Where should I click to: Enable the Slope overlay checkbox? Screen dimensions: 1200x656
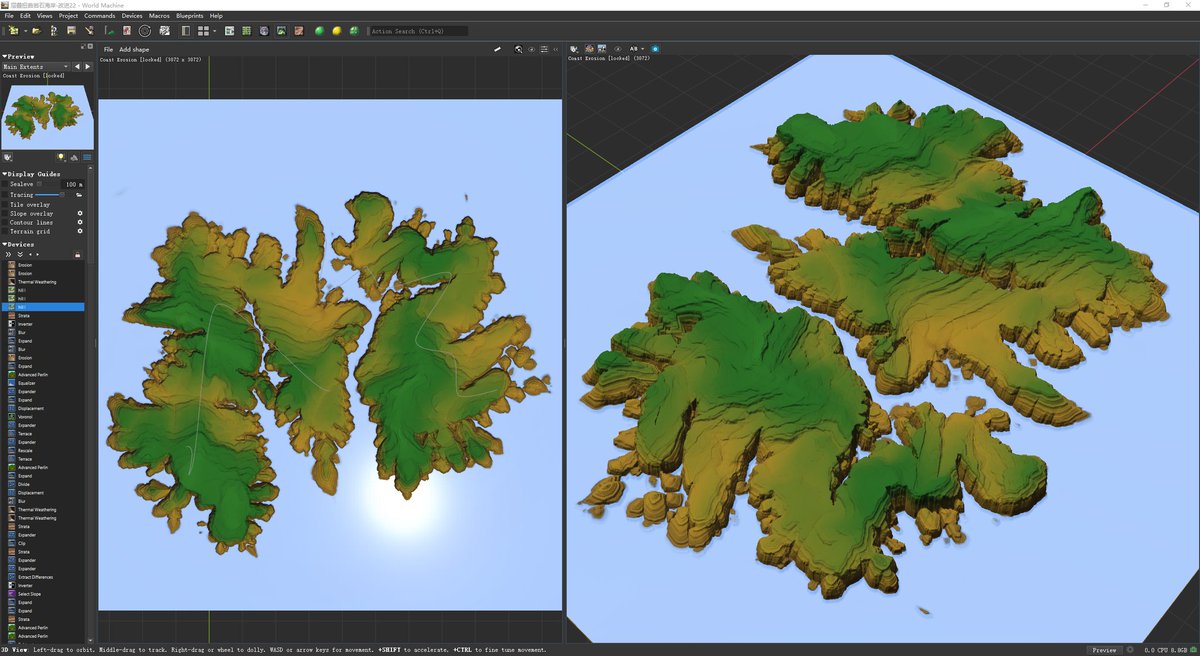point(5,213)
